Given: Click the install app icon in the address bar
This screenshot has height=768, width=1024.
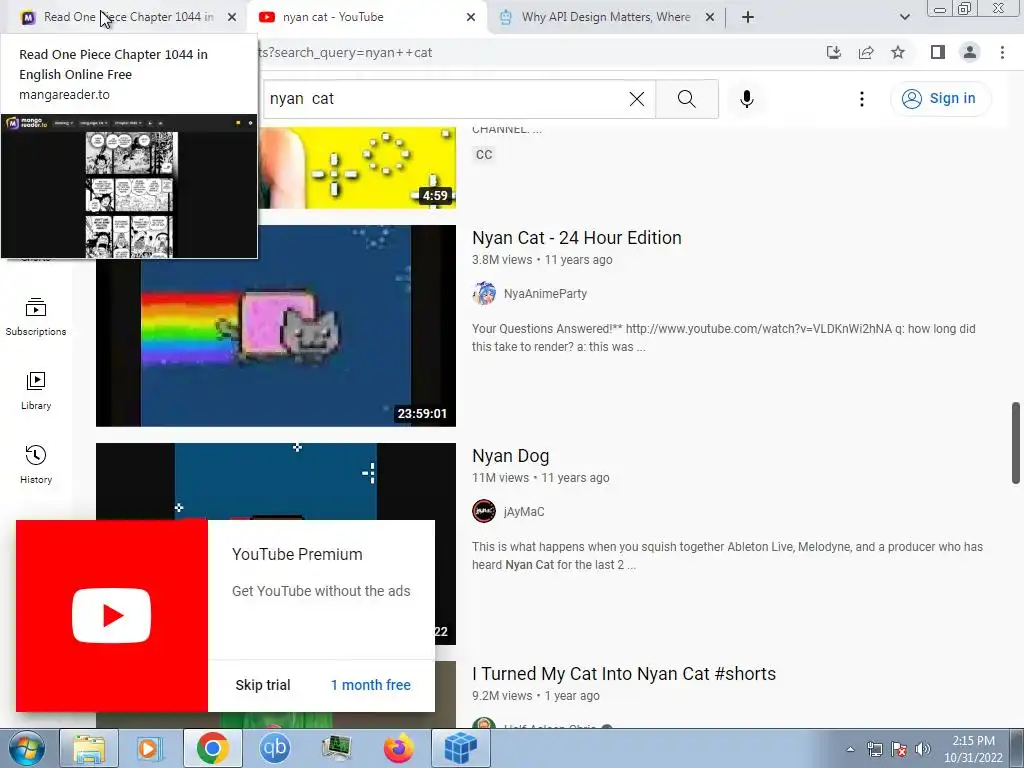Looking at the screenshot, I should pos(834,52).
